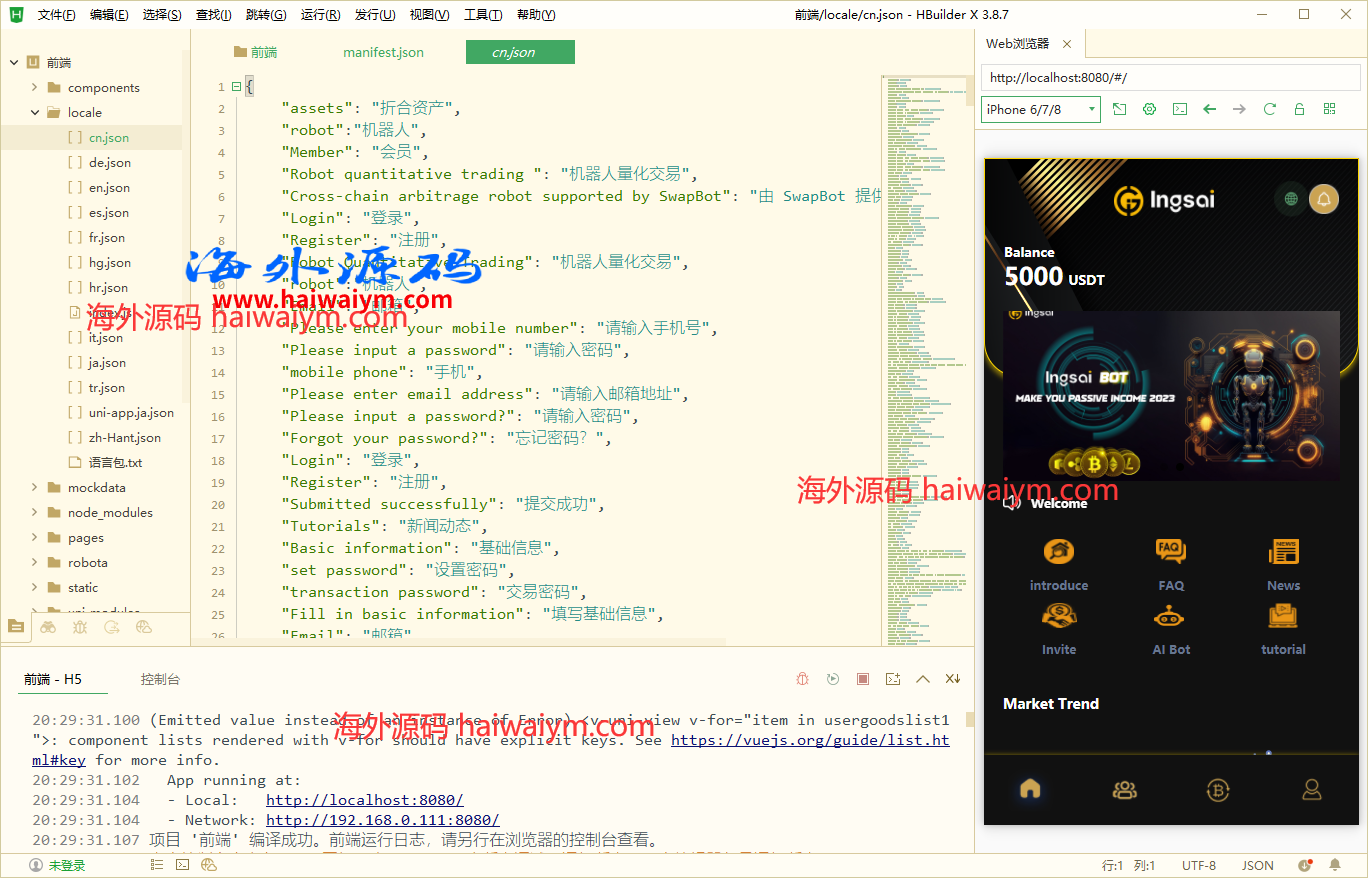Click the notification bell in status bar

[1334, 865]
